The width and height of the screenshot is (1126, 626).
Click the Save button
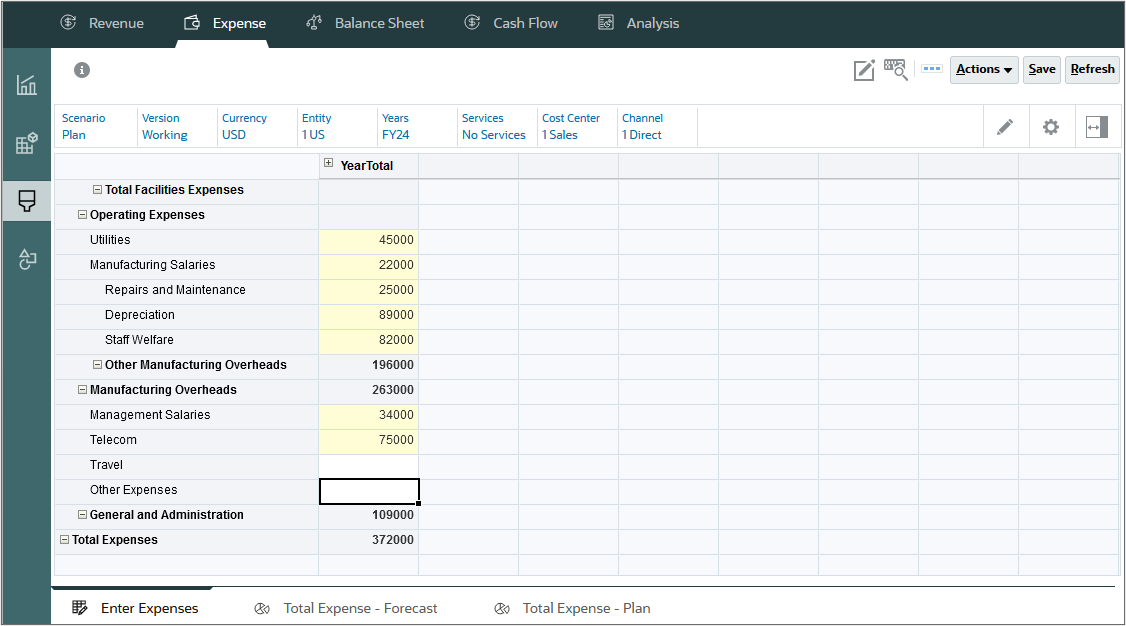tap(1041, 69)
